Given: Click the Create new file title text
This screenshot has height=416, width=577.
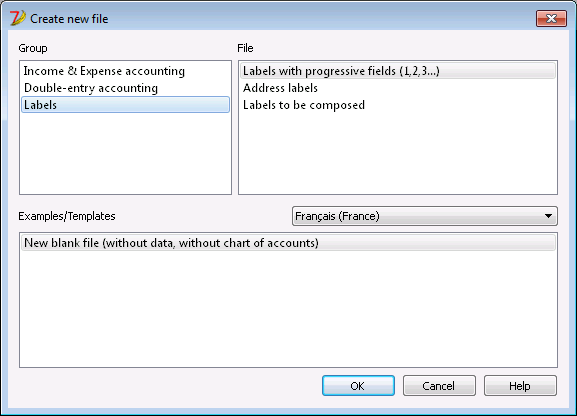Looking at the screenshot, I should (69, 19).
